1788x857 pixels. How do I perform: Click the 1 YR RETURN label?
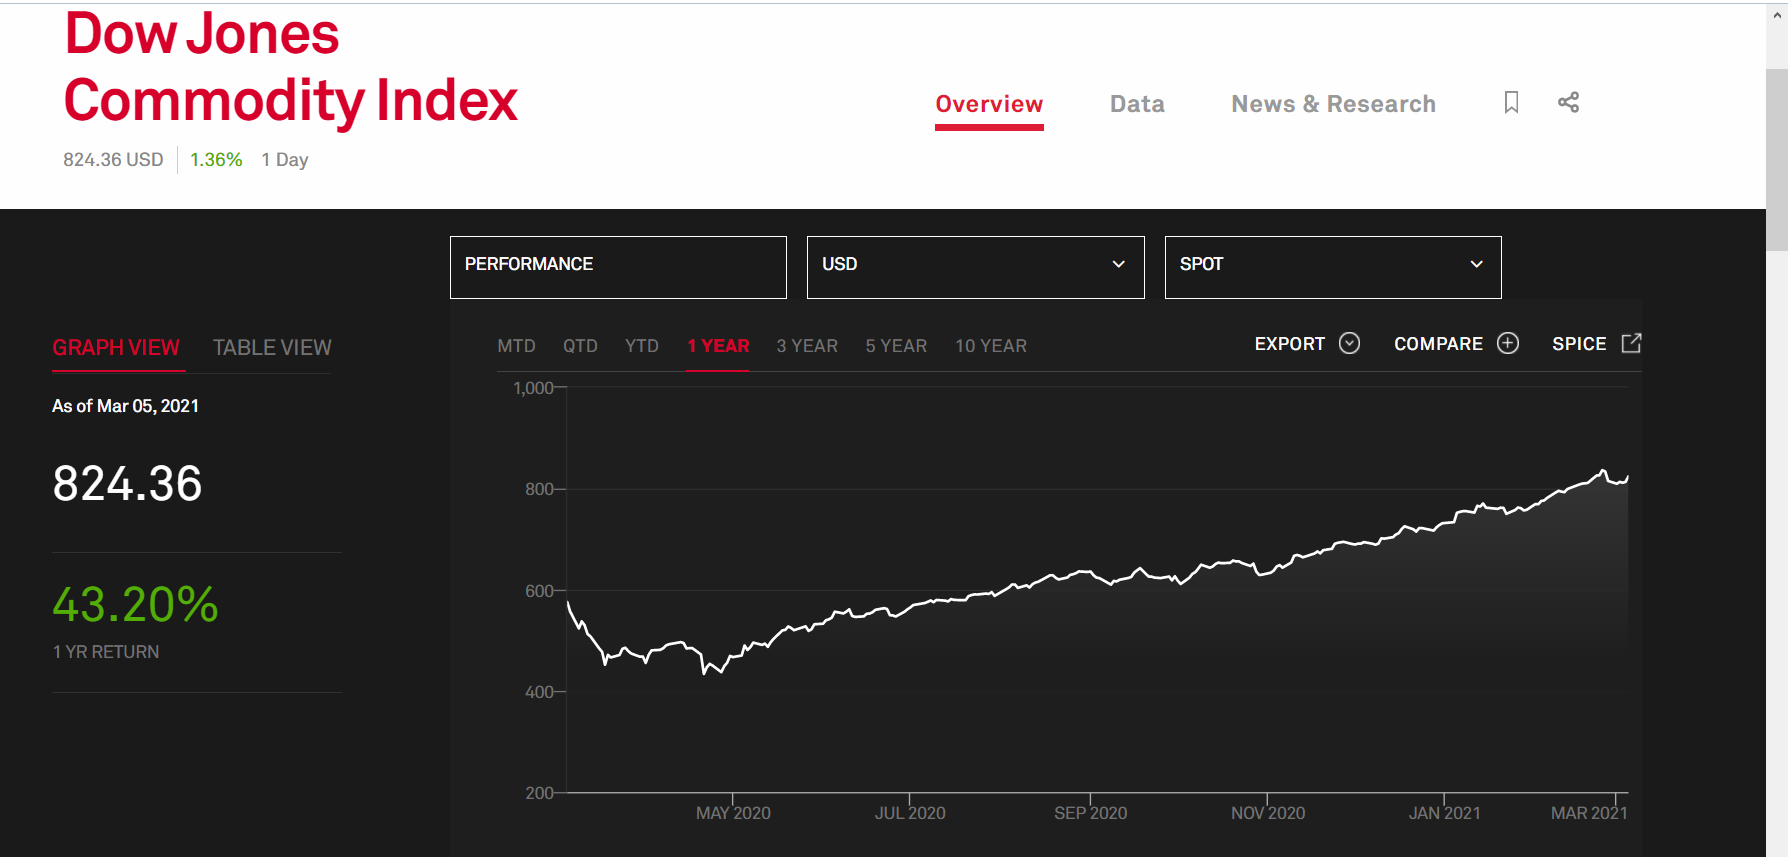tap(106, 652)
